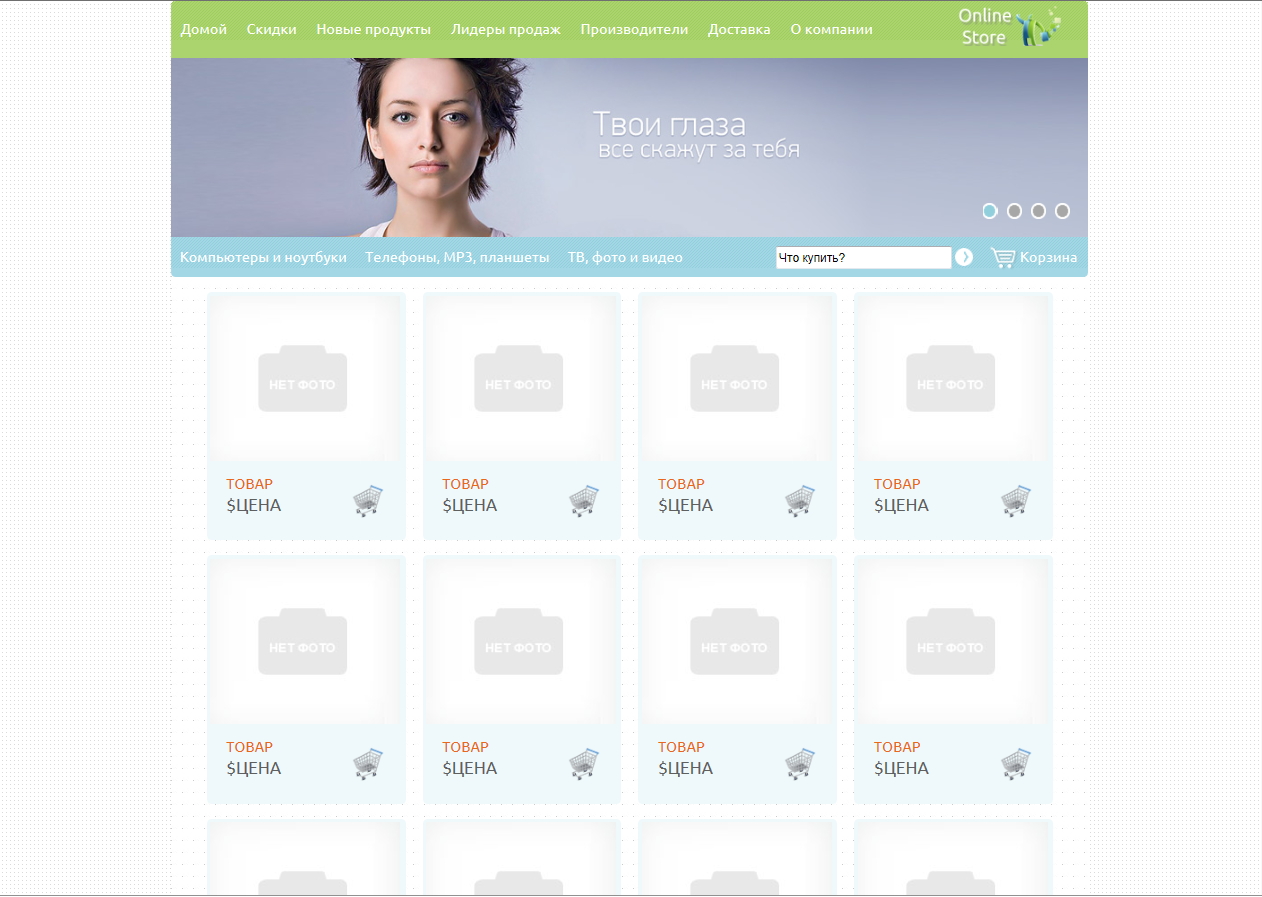This screenshot has height=897, width=1262.
Task: Click $ЦЕНА price of second row fourth product
Action: 902,768
